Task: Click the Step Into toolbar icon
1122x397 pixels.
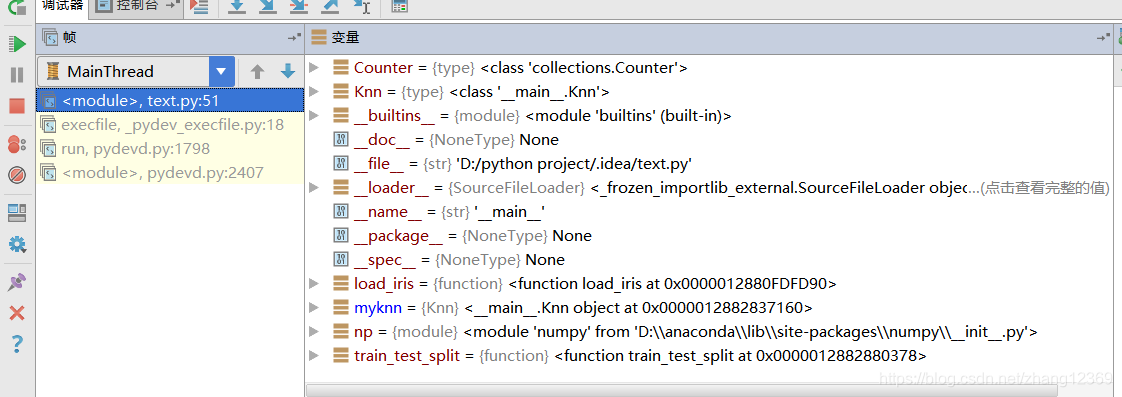Action: pyautogui.click(x=268, y=7)
